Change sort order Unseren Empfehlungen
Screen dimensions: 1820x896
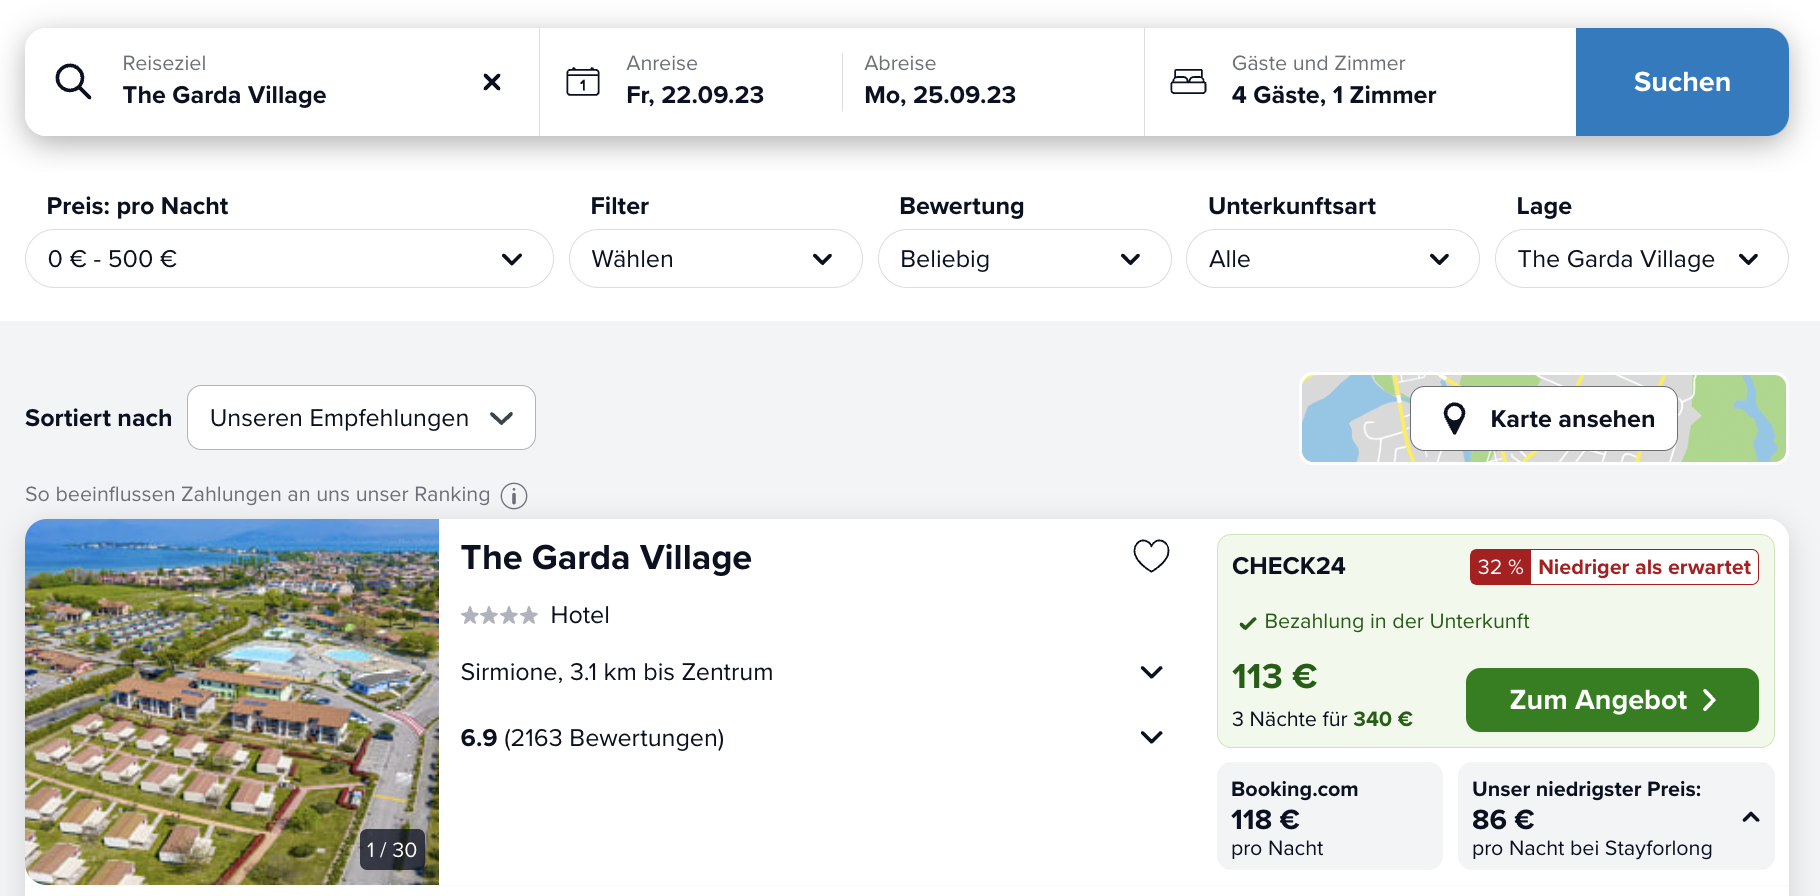pos(361,418)
